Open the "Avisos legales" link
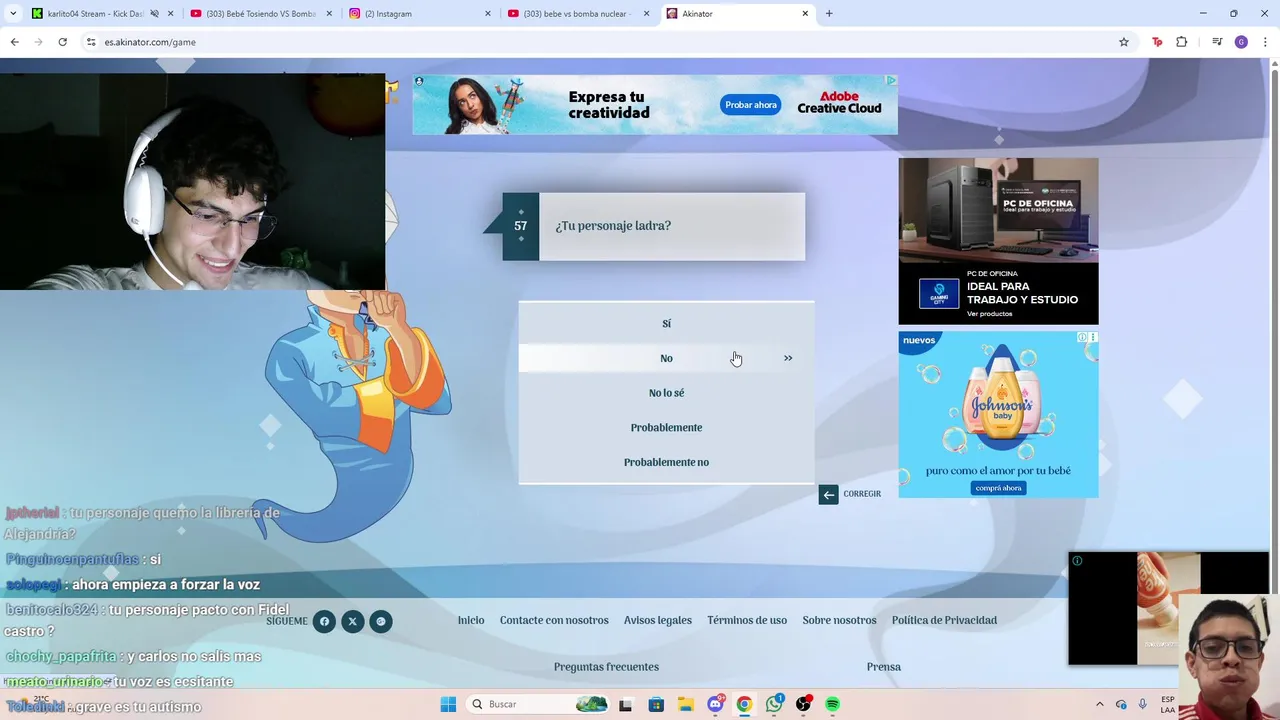This screenshot has height=720, width=1280. [658, 620]
